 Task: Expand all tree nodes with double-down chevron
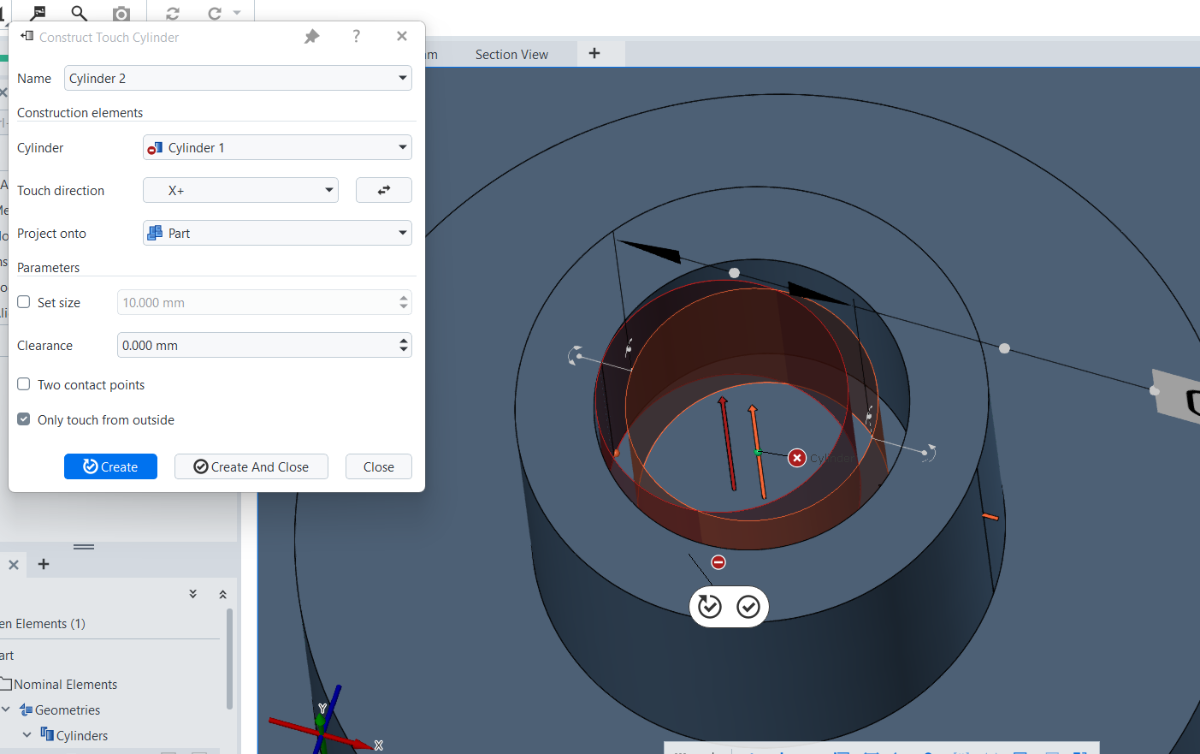click(x=193, y=594)
